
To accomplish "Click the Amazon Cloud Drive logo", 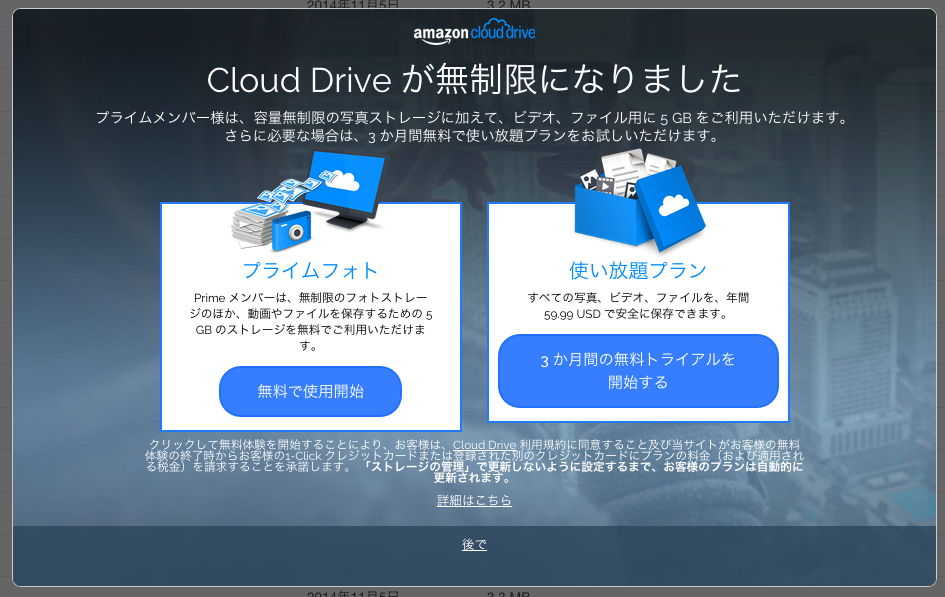I will [474, 33].
